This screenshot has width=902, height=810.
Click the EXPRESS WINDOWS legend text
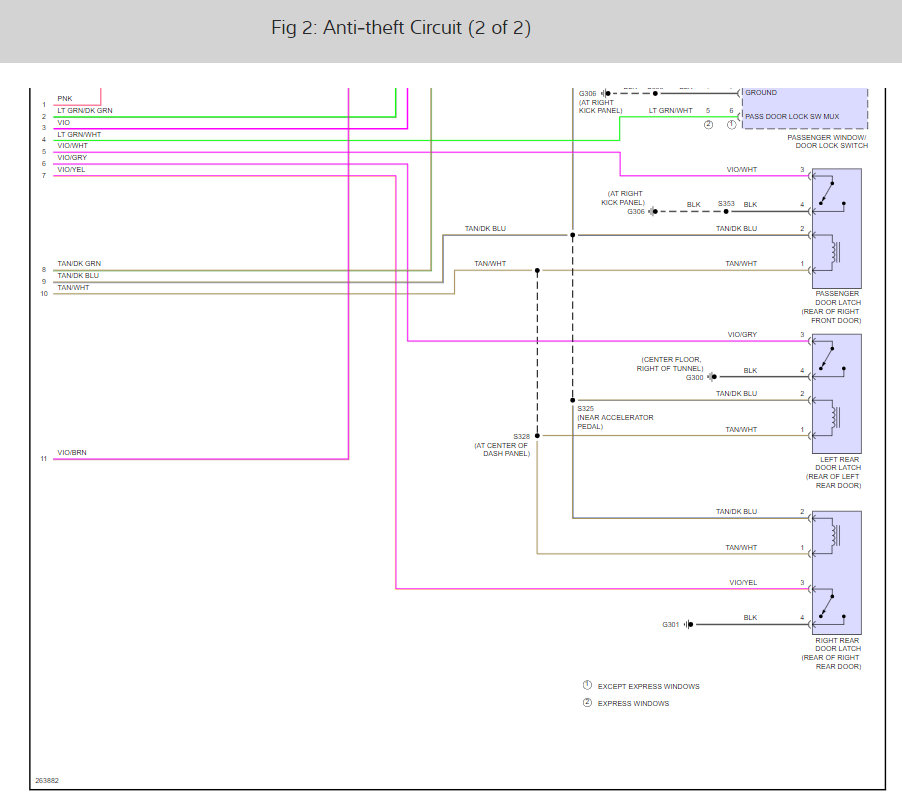point(633,704)
